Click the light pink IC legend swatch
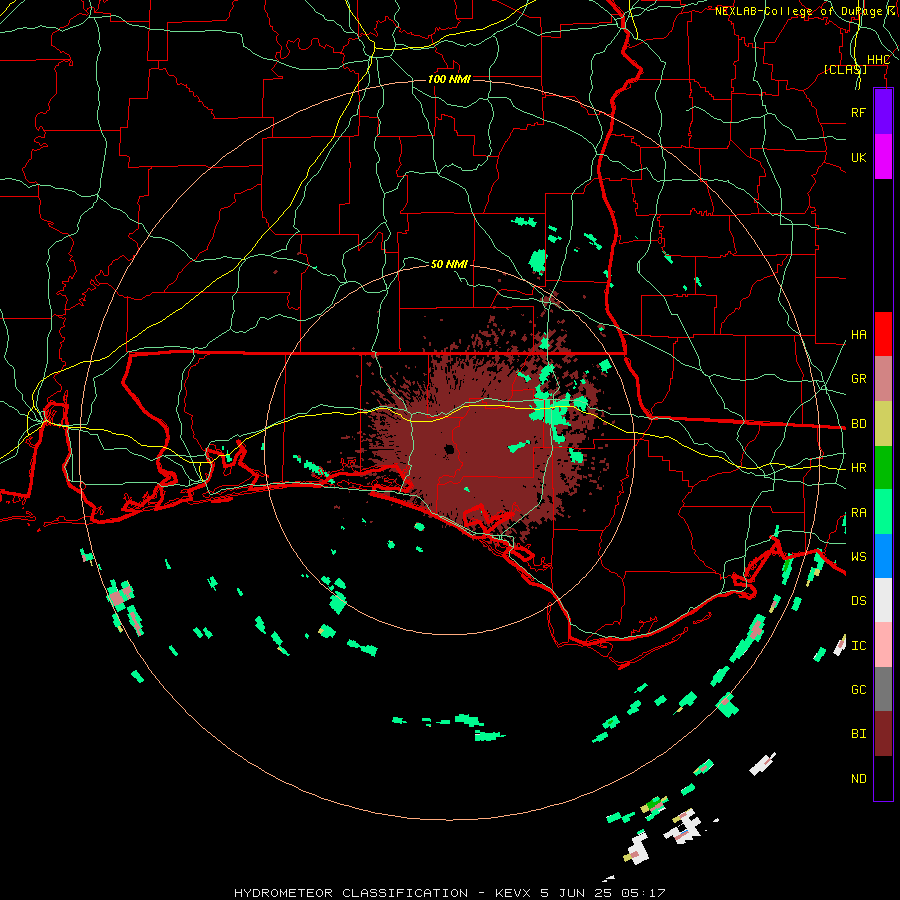 (x=883, y=645)
